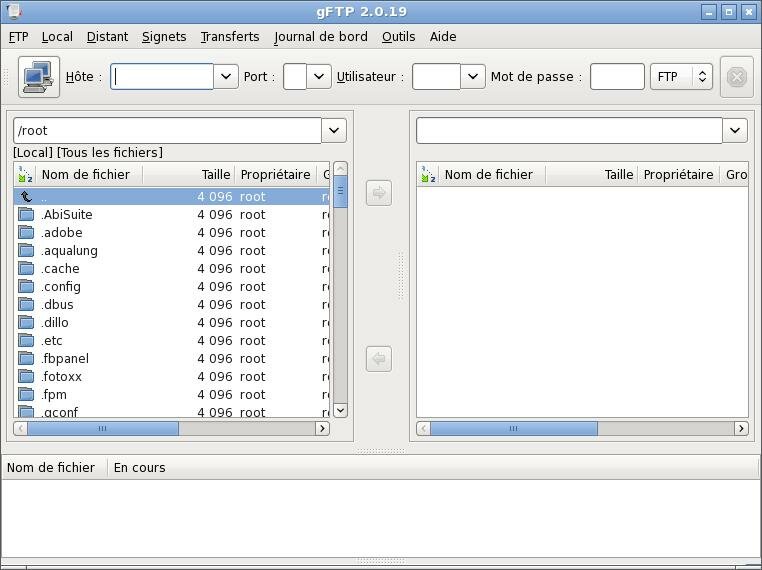The height and width of the screenshot is (570, 762).
Task: Sort local list by Taille
Action: tap(189, 174)
